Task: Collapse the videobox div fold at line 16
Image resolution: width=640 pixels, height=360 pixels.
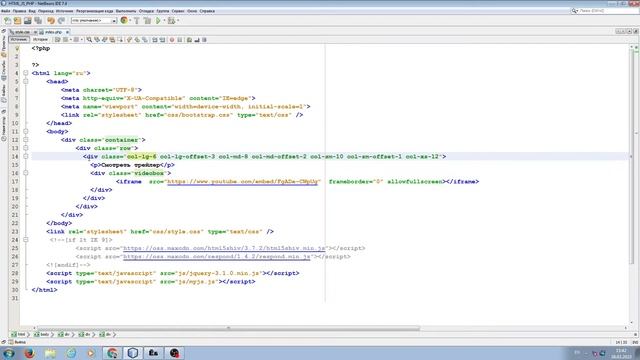Action: [26, 173]
